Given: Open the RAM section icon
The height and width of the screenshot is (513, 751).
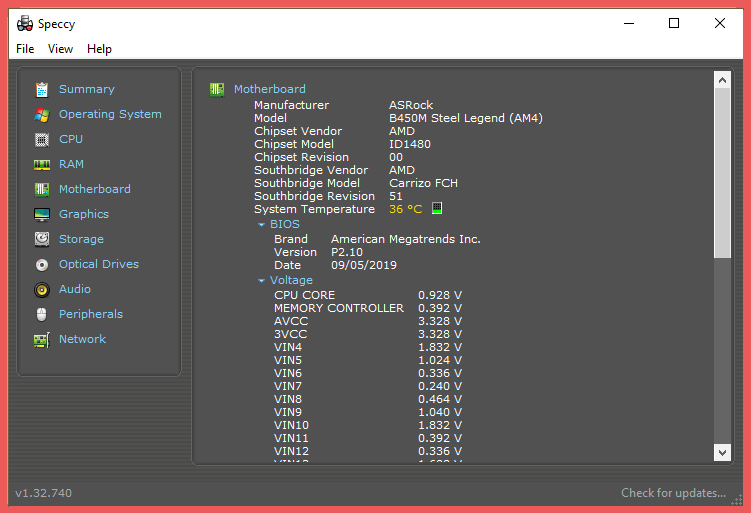Looking at the screenshot, I should [x=42, y=164].
